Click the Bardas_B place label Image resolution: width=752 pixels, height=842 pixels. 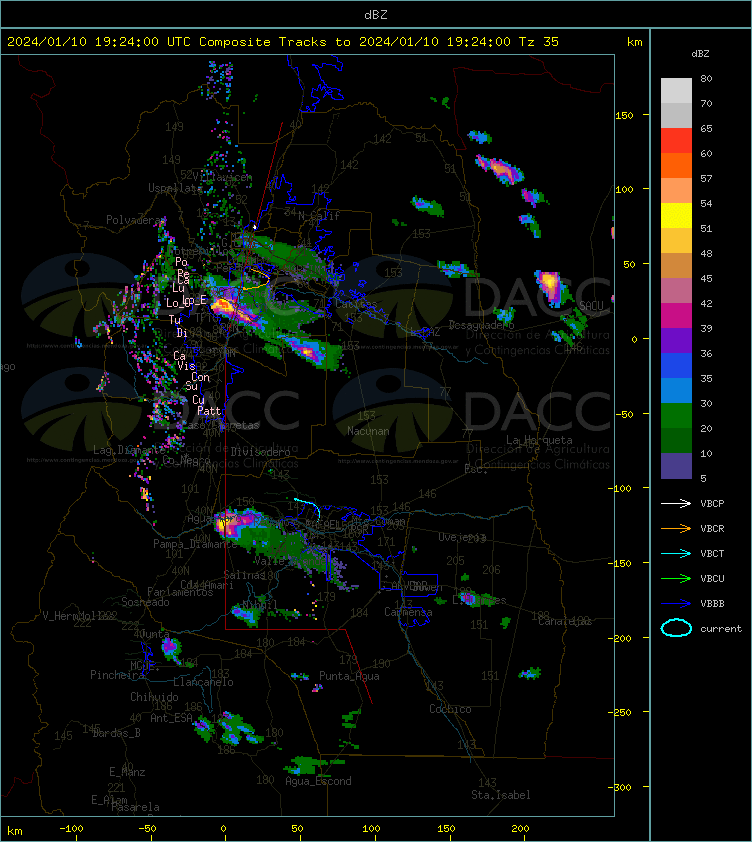pos(117,732)
